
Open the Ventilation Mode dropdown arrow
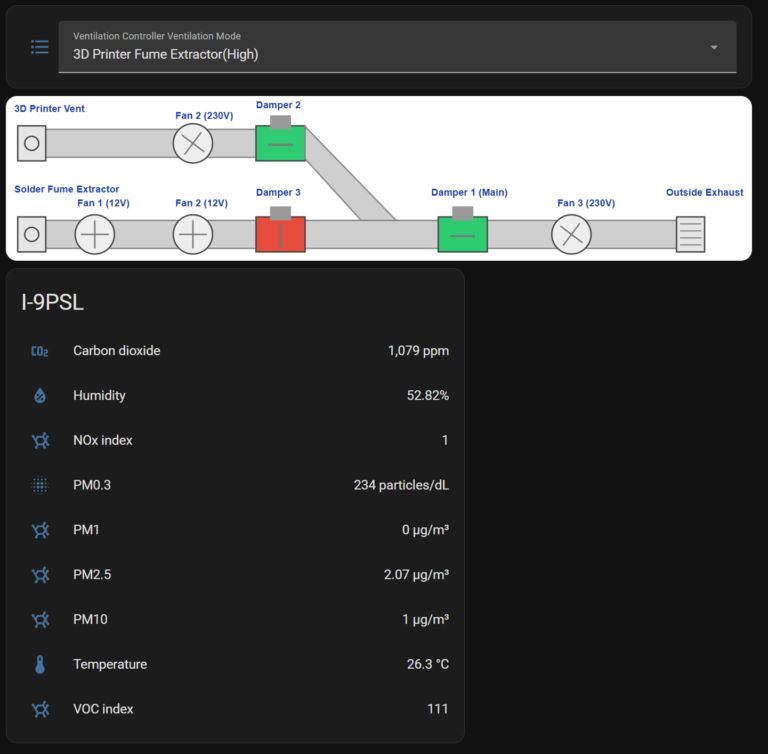(x=714, y=48)
